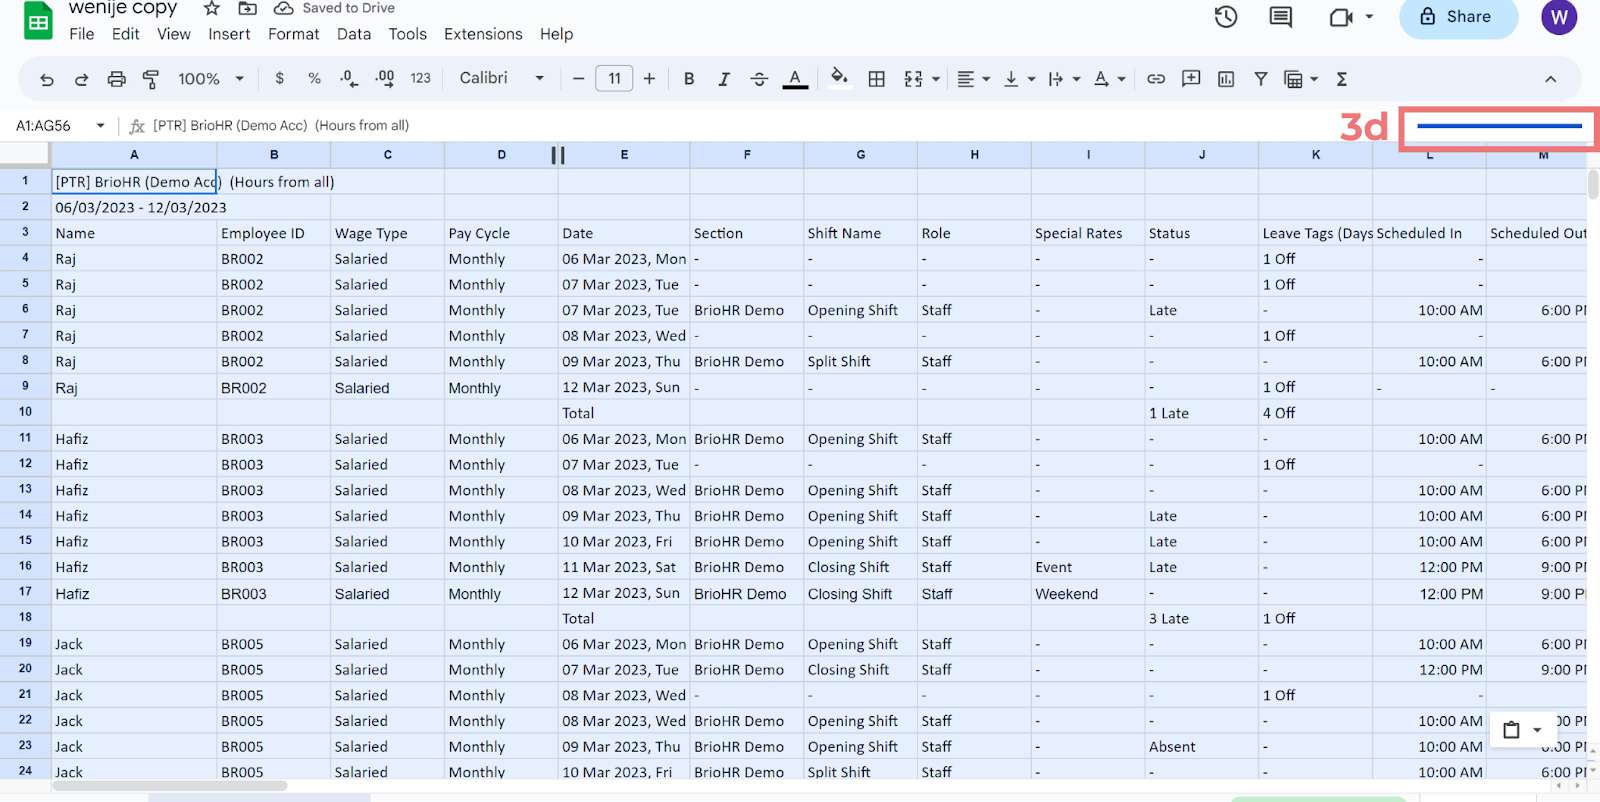The image size is (1600, 802).
Task: Click the hidden column indicator bars
Action: [x=558, y=155]
